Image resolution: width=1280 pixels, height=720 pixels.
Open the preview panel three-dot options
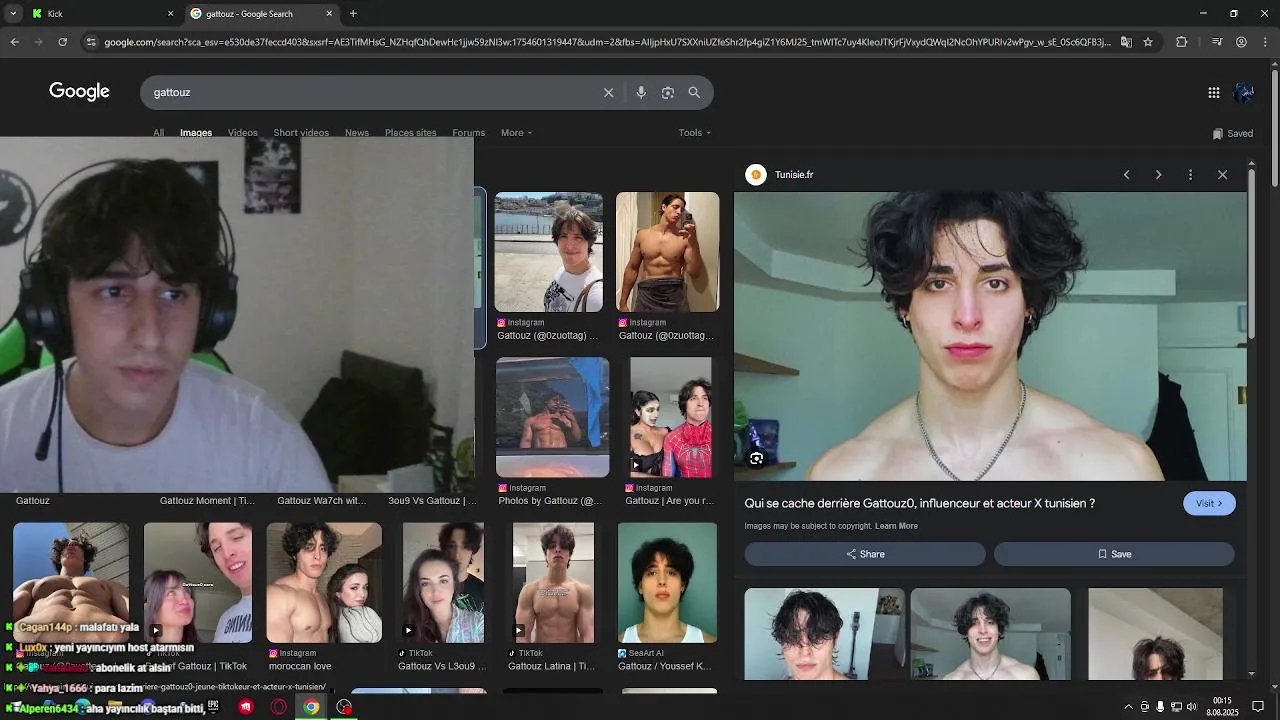coord(1190,174)
